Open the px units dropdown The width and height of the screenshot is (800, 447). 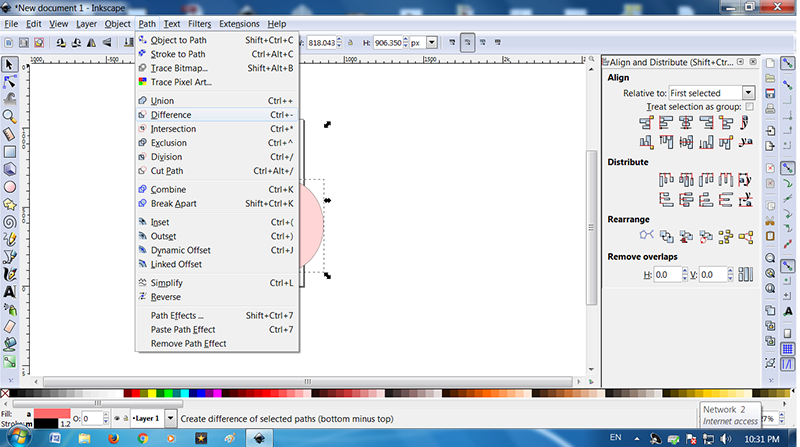click(432, 43)
